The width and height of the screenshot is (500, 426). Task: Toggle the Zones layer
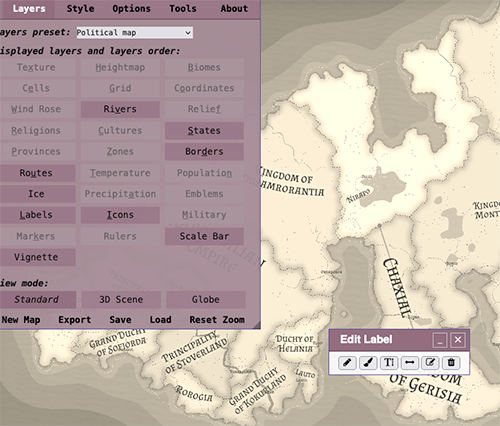[120, 152]
